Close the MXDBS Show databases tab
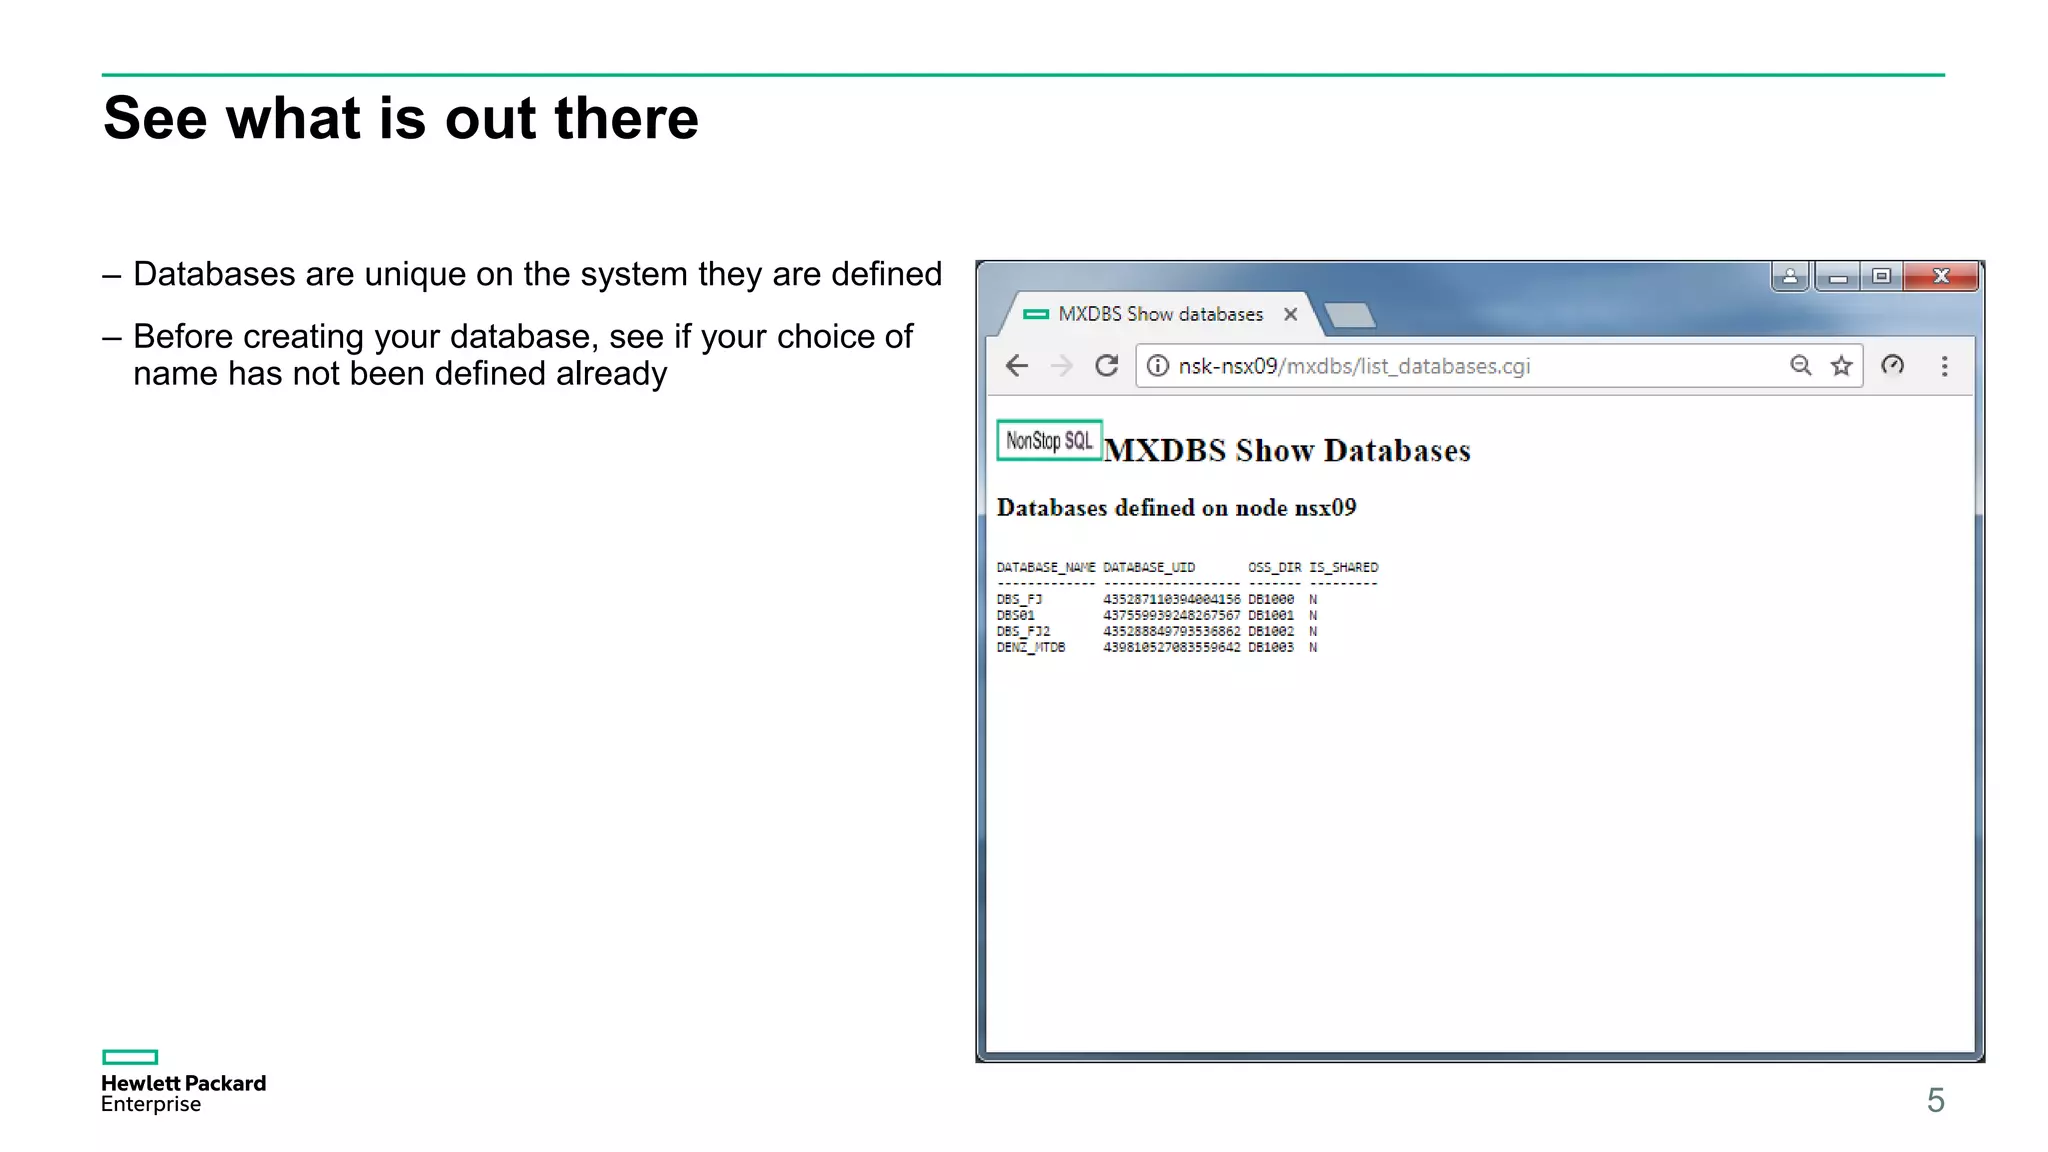The image size is (2048, 1152). pos(1290,314)
